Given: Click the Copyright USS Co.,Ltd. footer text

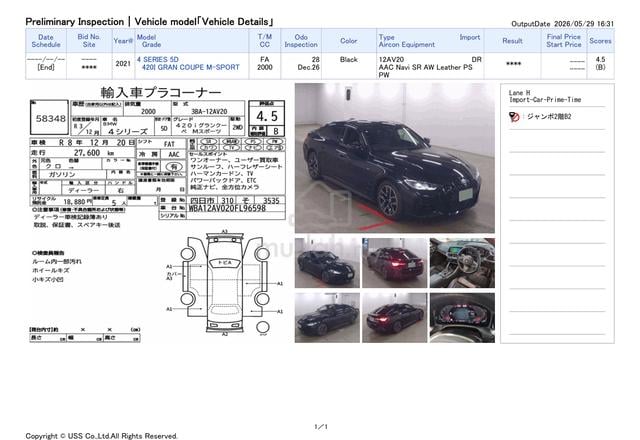Looking at the screenshot, I should click(x=101, y=436).
